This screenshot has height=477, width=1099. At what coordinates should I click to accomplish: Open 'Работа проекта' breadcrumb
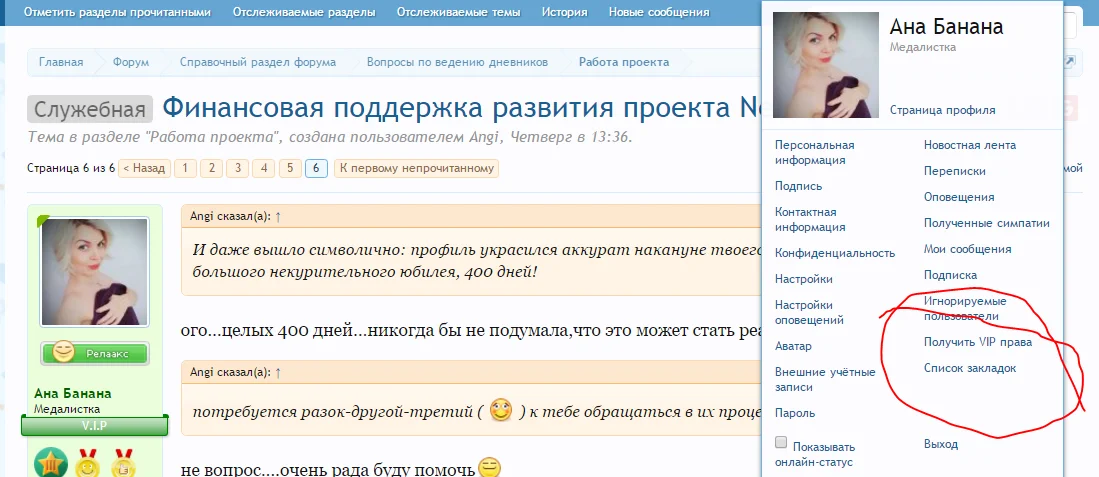tap(624, 62)
